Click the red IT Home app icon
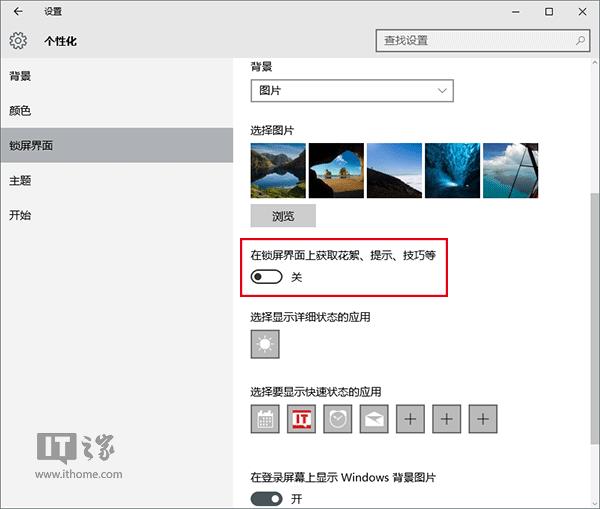Viewport: 600px width, 509px height. (x=302, y=420)
